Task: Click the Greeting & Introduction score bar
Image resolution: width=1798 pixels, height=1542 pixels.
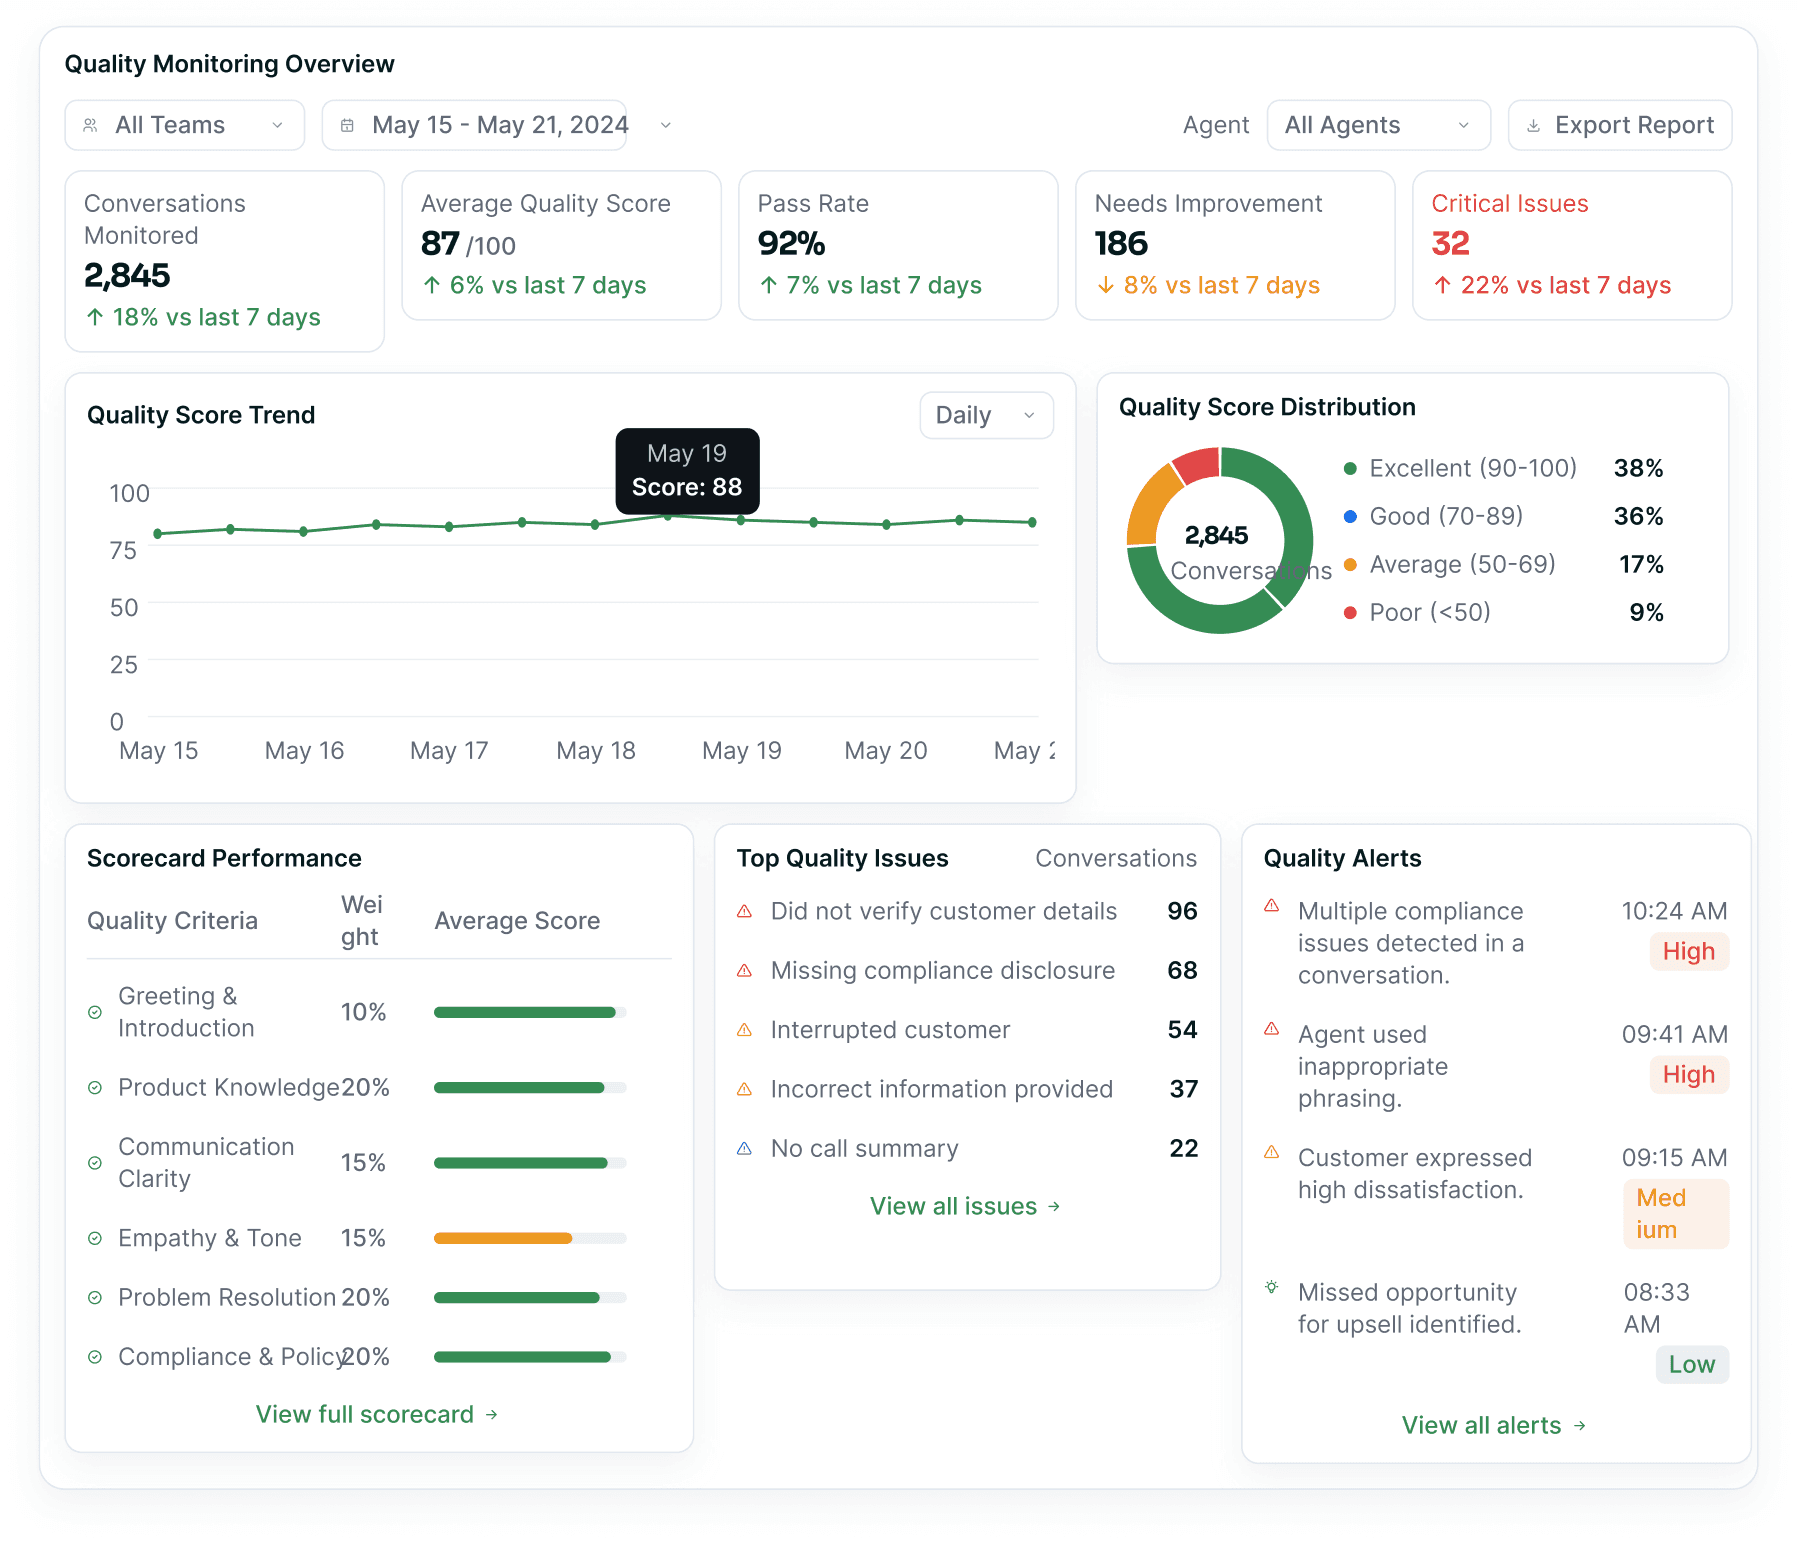Action: [x=530, y=1012]
